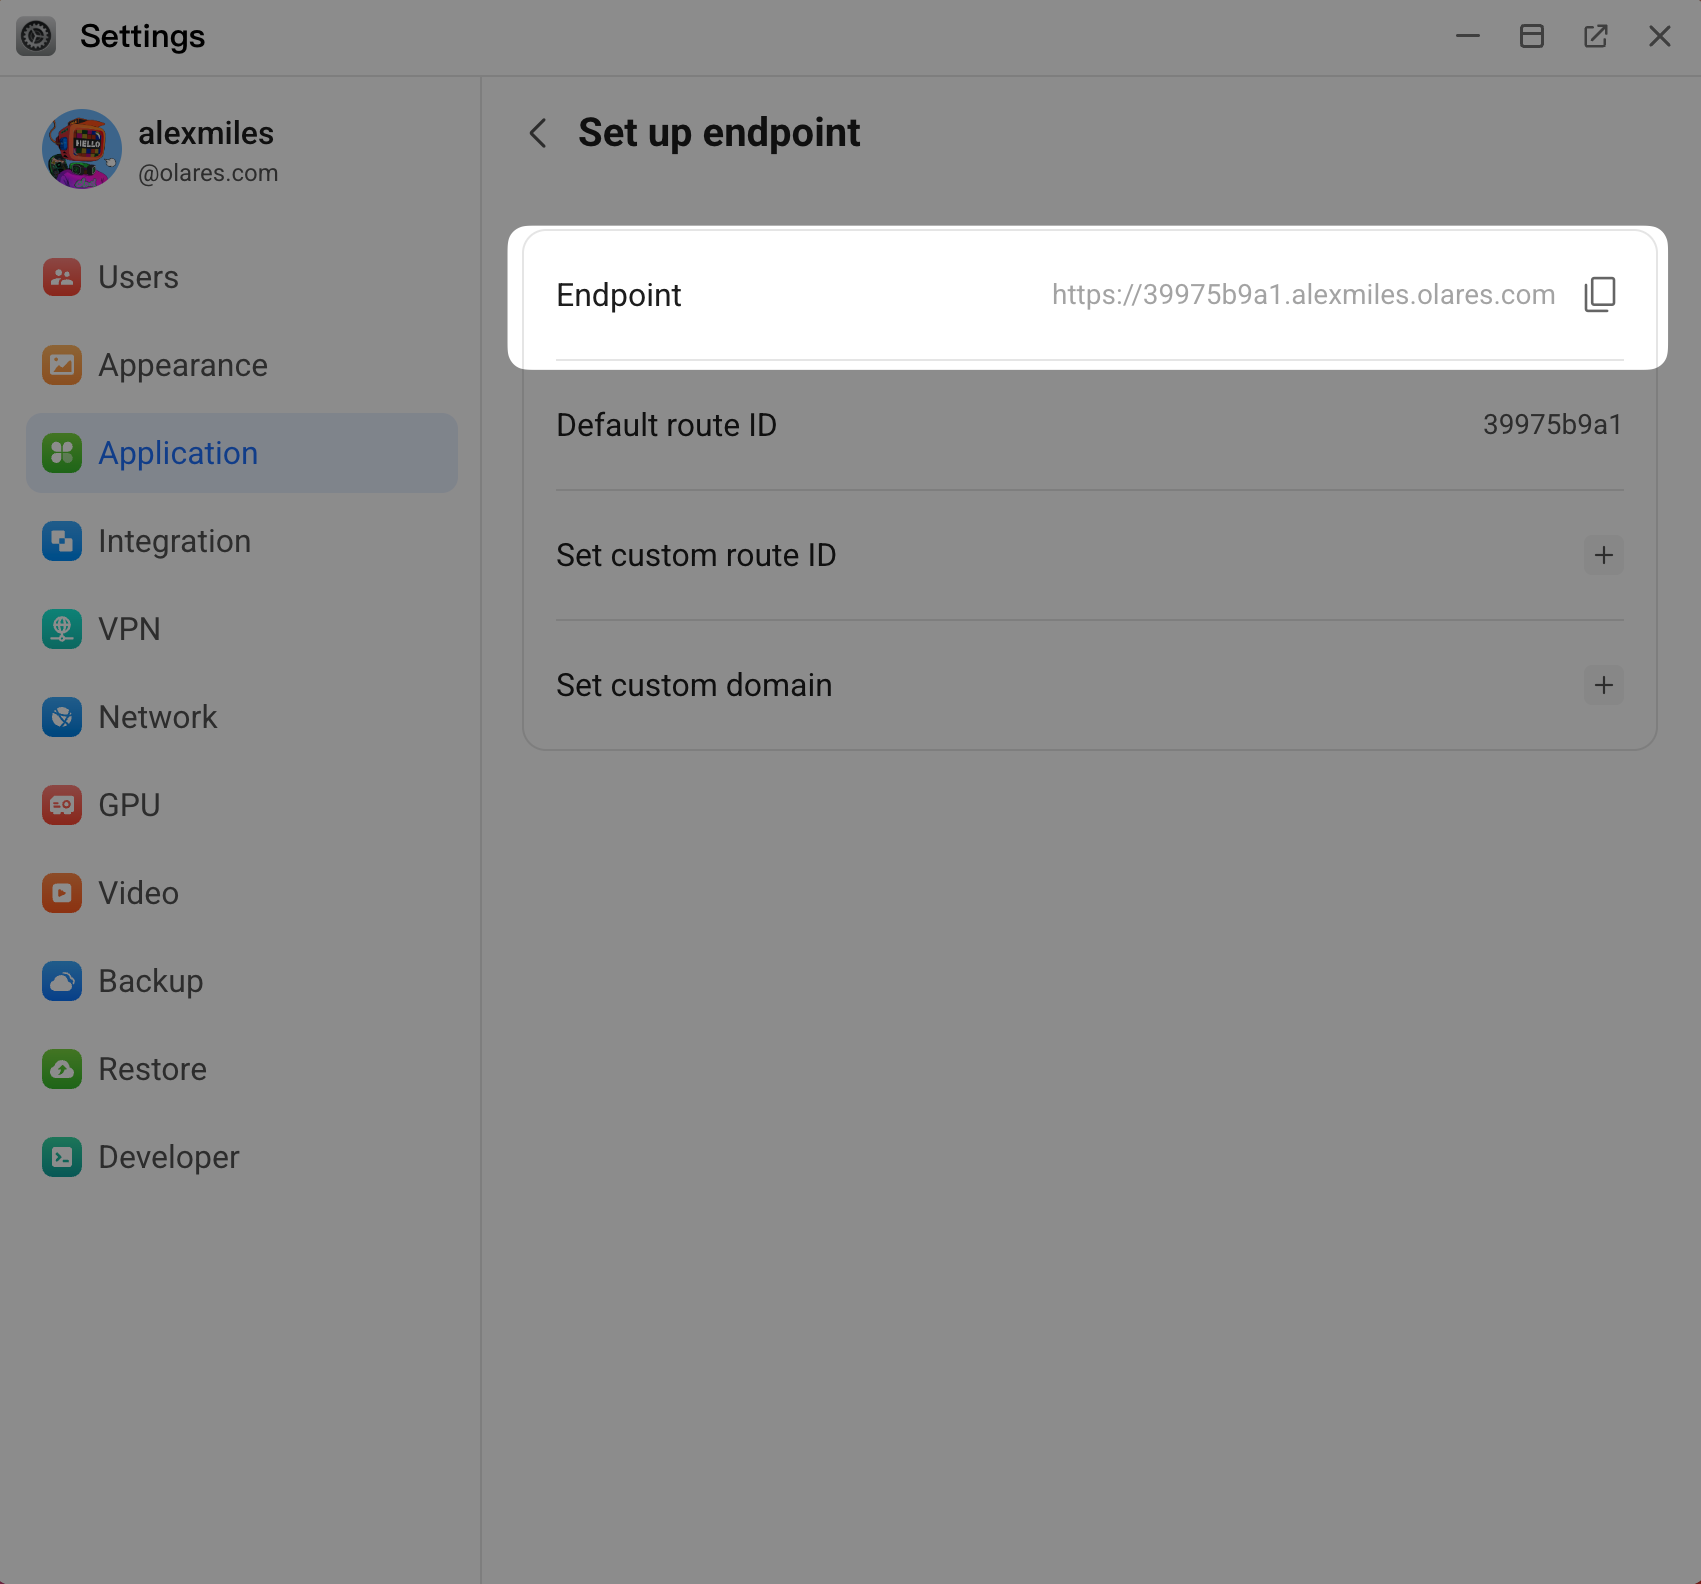
Task: Click the Settings gear icon in titlebar
Action: pyautogui.click(x=36, y=36)
